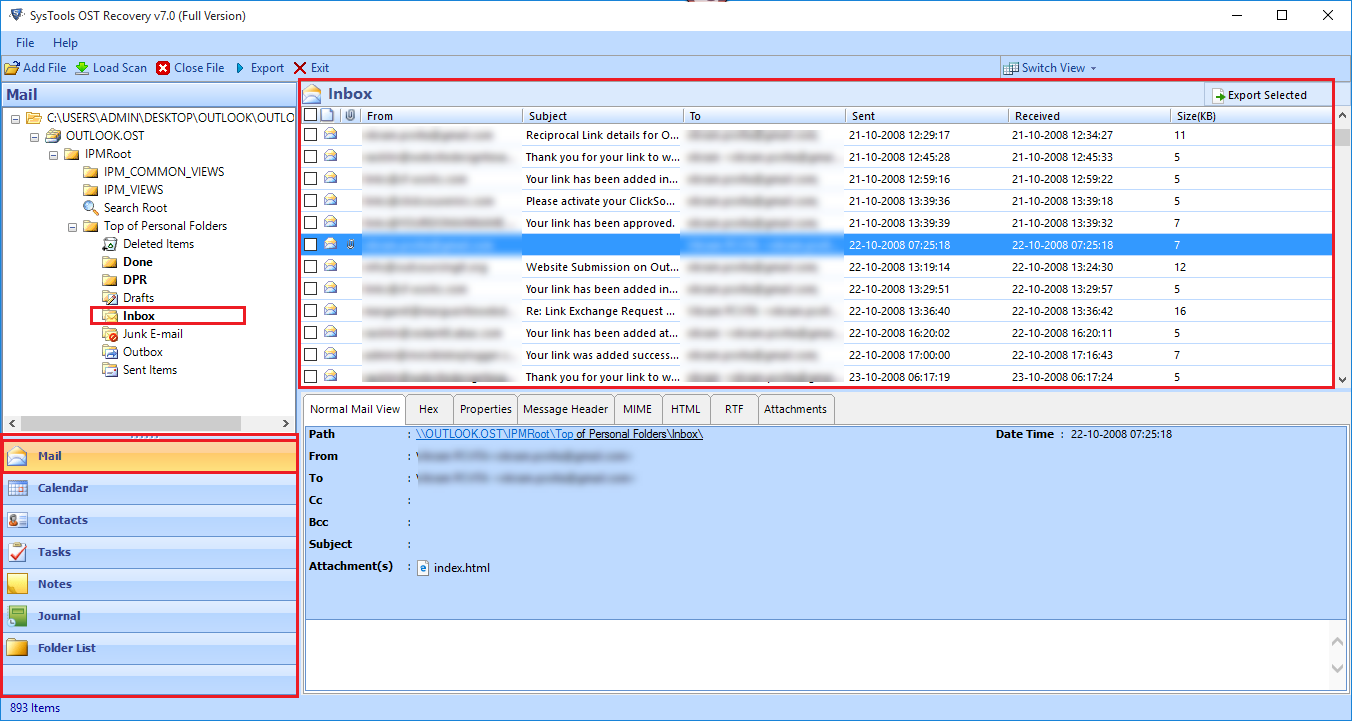Check the Your link has been approved checkbox
This screenshot has width=1352, height=721.
pyautogui.click(x=311, y=222)
